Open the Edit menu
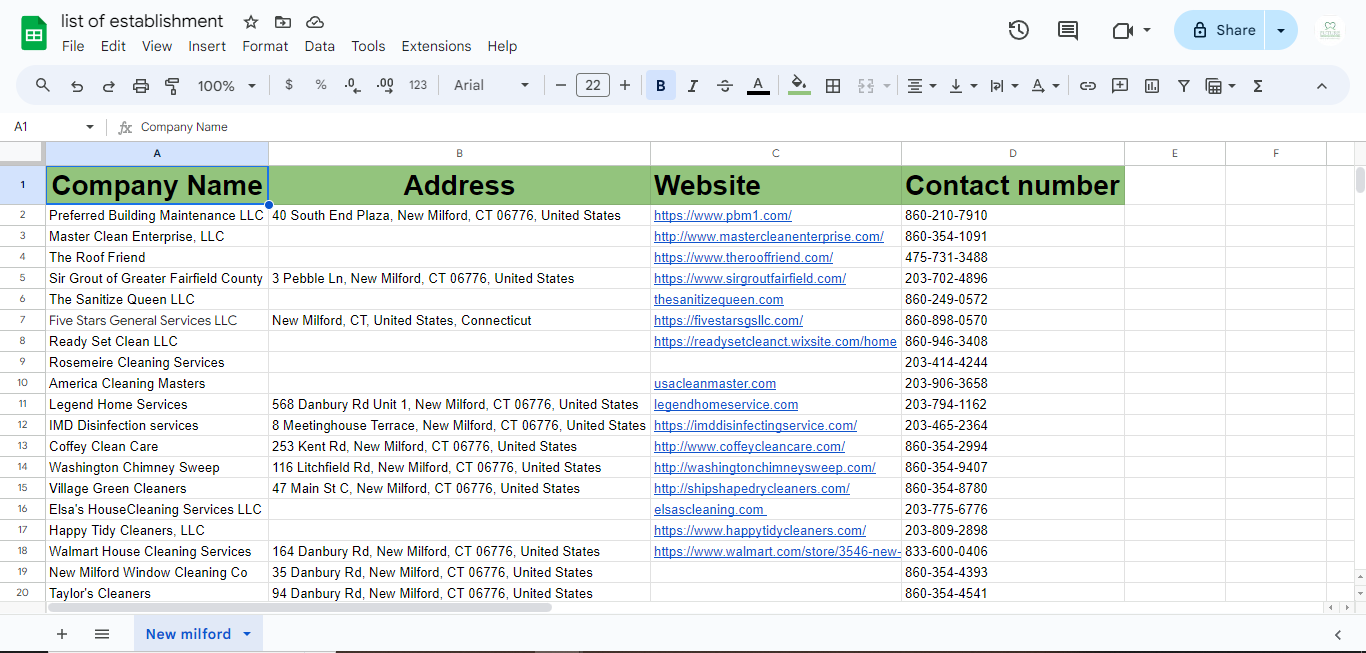Viewport: 1366px width, 653px height. pyautogui.click(x=113, y=46)
